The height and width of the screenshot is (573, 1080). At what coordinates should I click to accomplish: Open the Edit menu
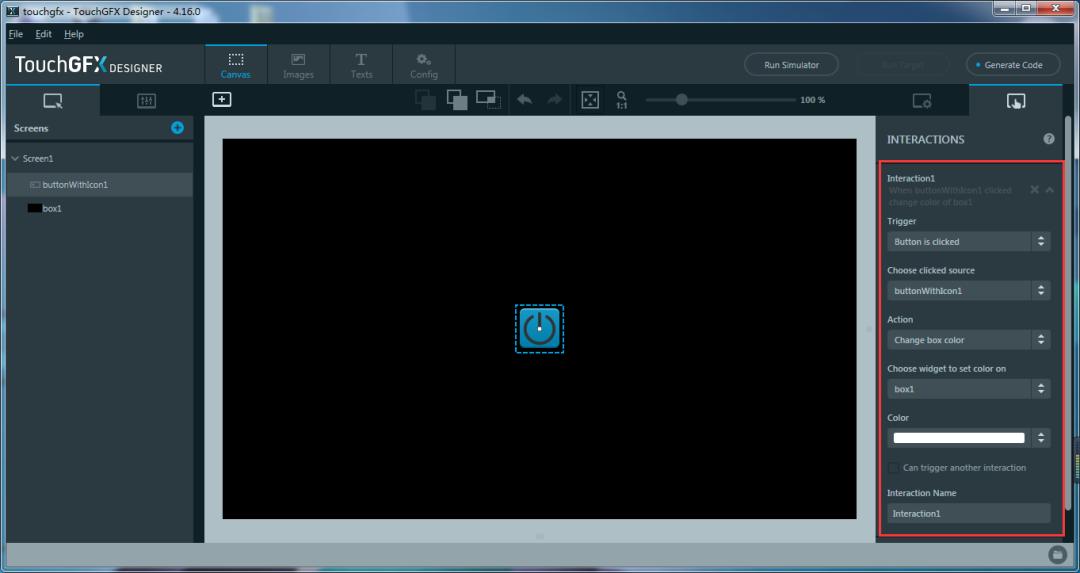pyautogui.click(x=43, y=34)
